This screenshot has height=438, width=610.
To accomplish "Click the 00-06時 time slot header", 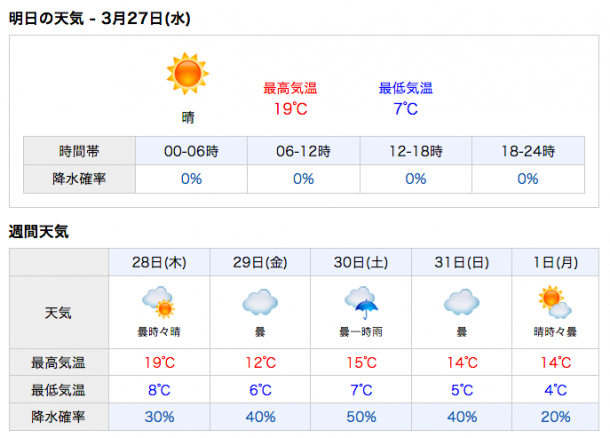I will pyautogui.click(x=191, y=151).
